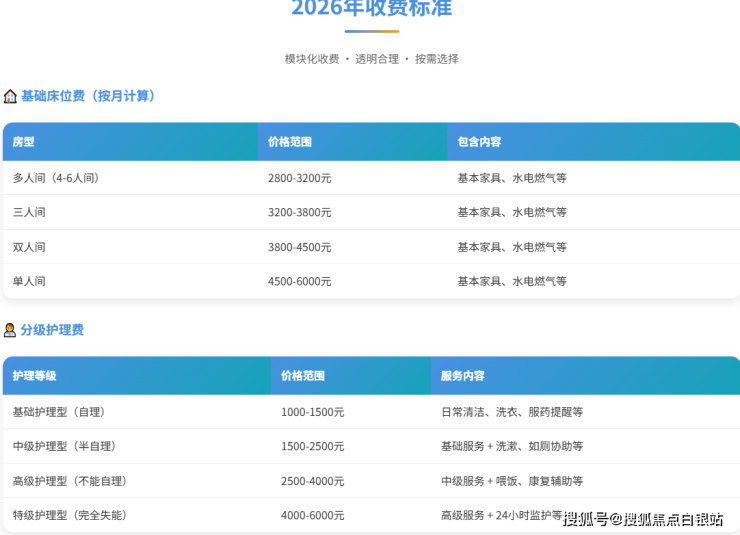Select the 多人间（4-6人间） row

click(x=56, y=178)
